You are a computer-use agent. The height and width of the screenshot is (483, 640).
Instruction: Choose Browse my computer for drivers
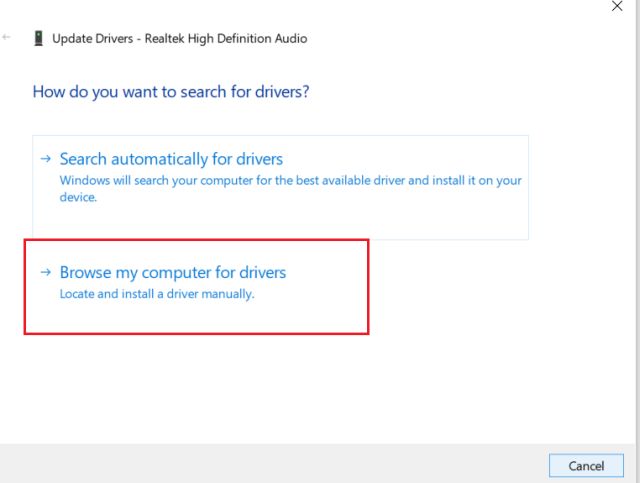196,287
